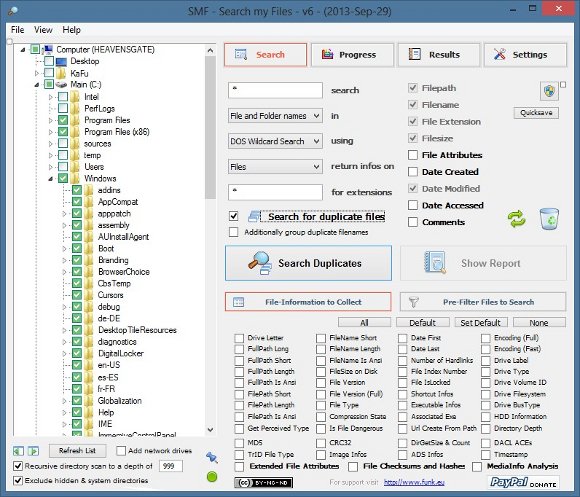Click the Creative Commons license badge
This screenshot has height=497, width=580.
(263, 483)
